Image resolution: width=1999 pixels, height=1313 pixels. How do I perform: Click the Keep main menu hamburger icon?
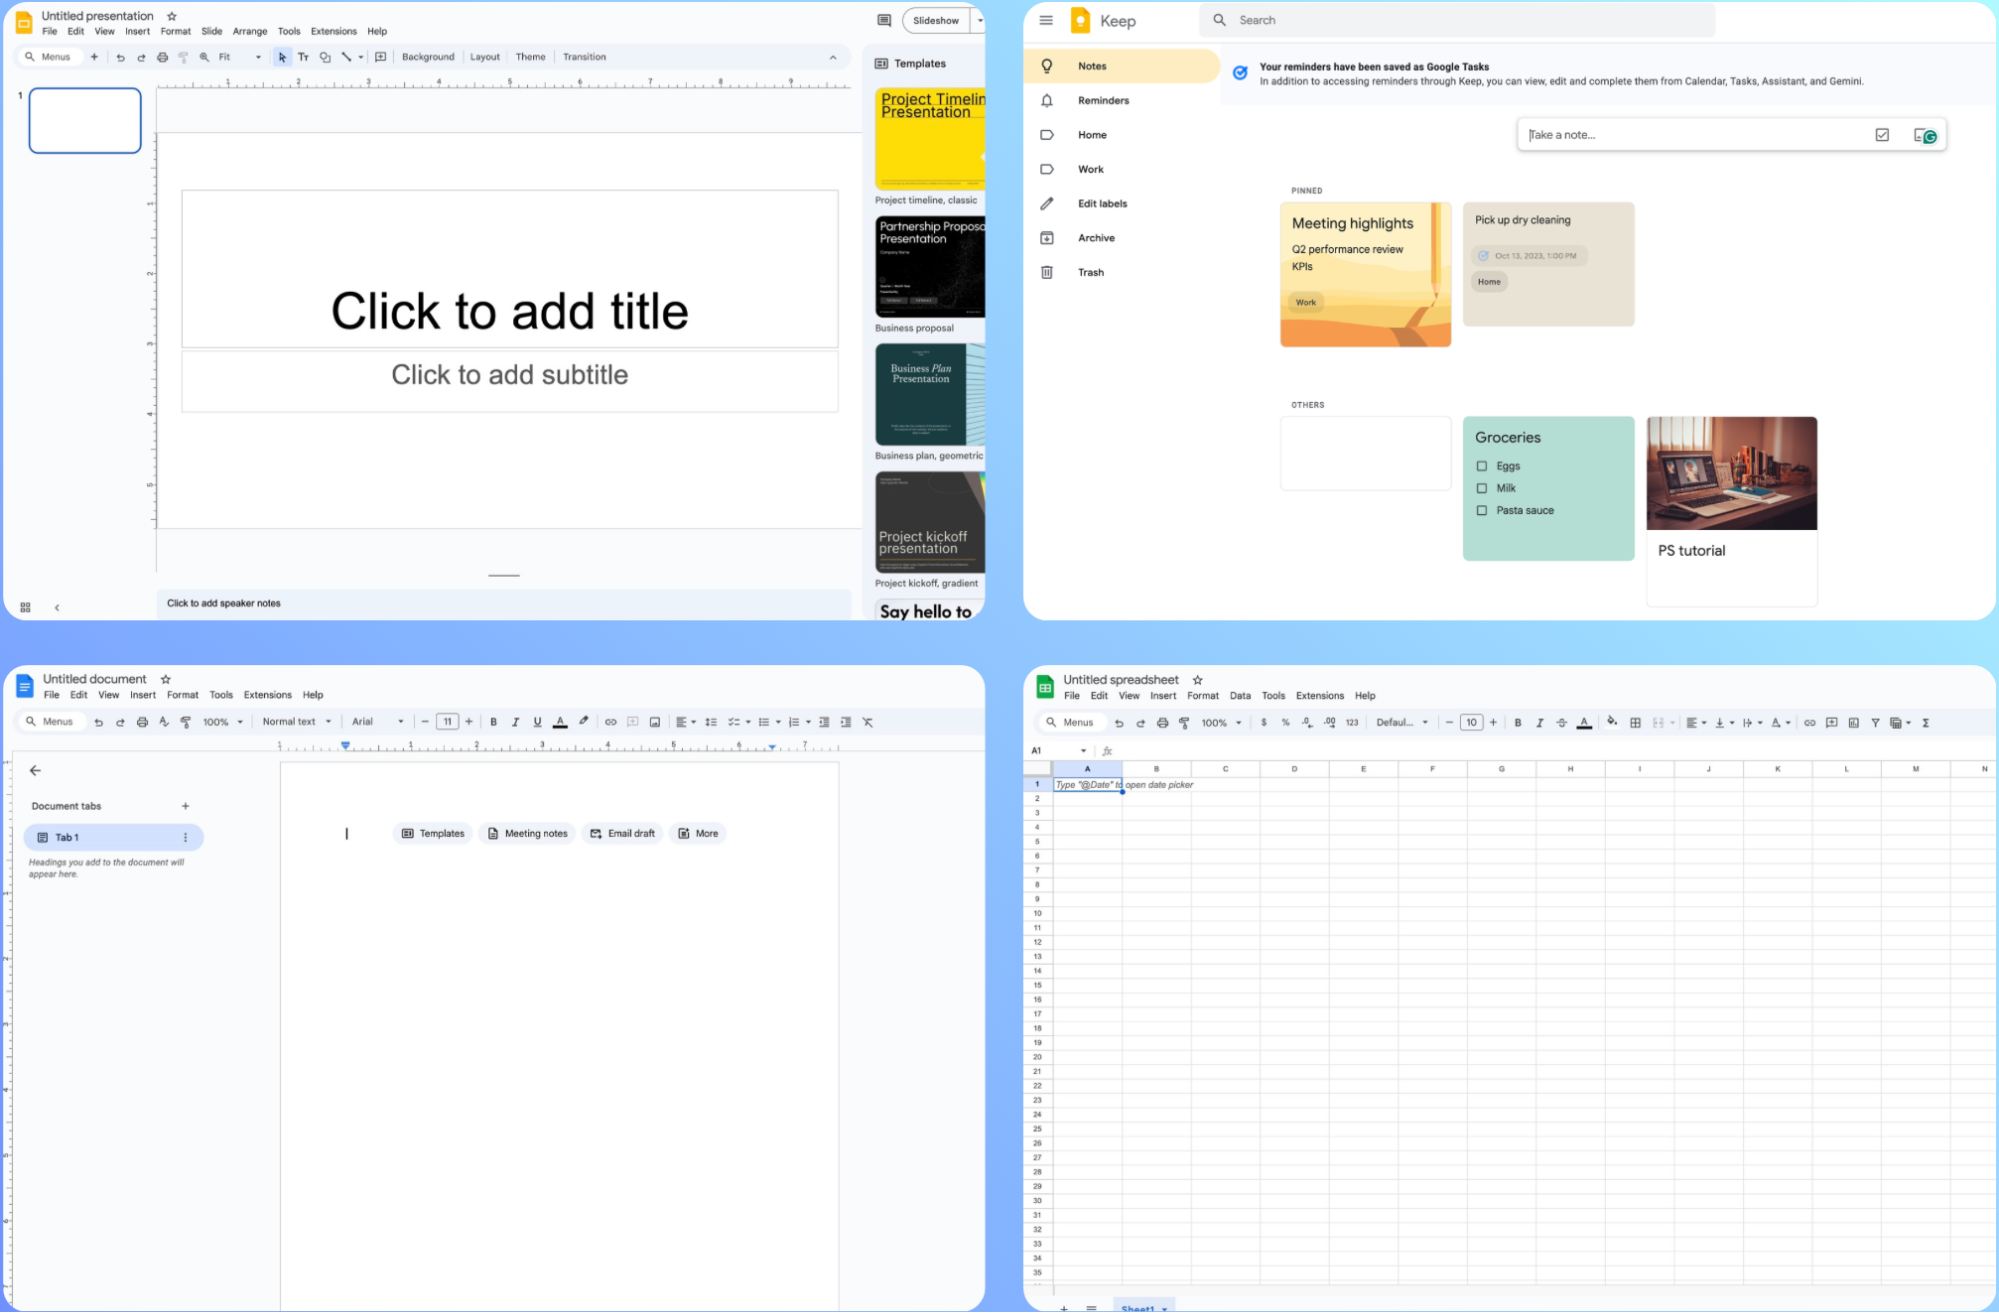tap(1046, 20)
